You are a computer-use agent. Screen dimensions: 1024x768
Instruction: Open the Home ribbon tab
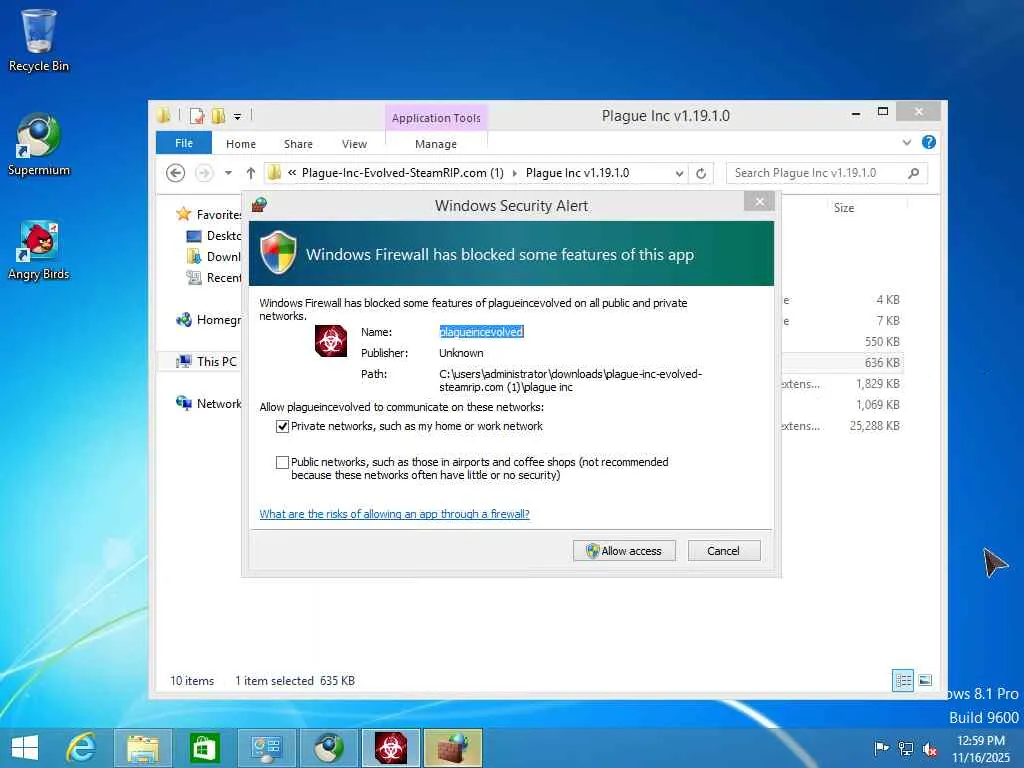point(241,144)
